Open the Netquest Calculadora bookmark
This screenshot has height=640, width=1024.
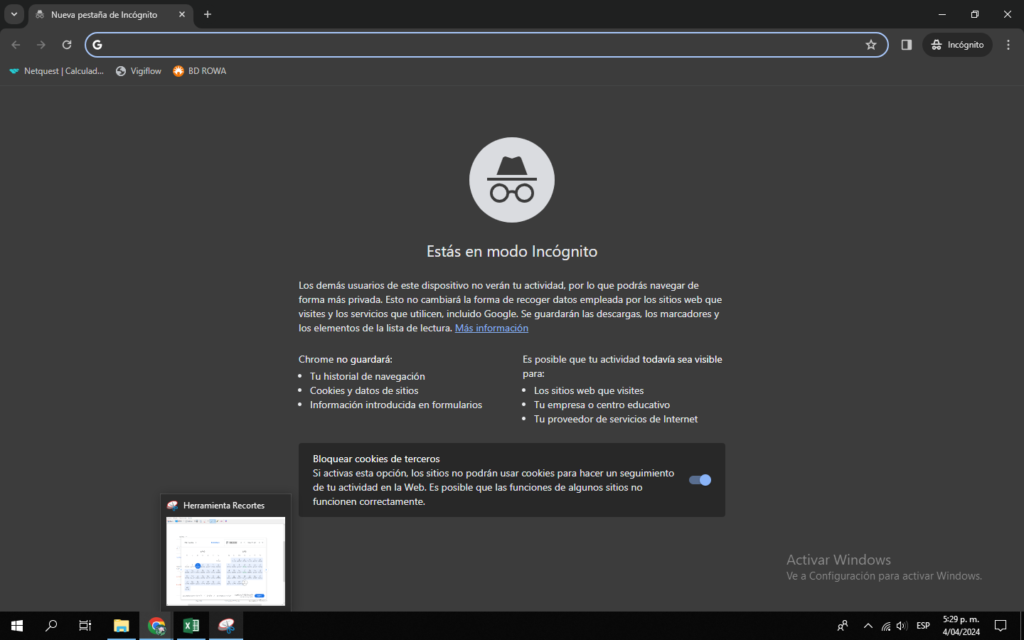coord(57,71)
